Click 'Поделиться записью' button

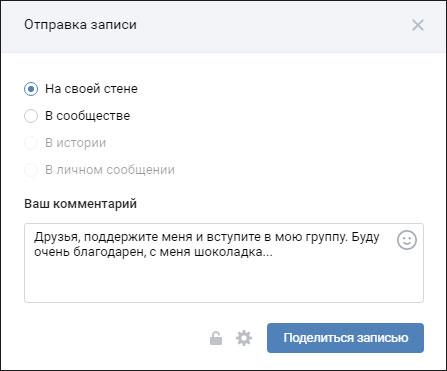[345, 338]
